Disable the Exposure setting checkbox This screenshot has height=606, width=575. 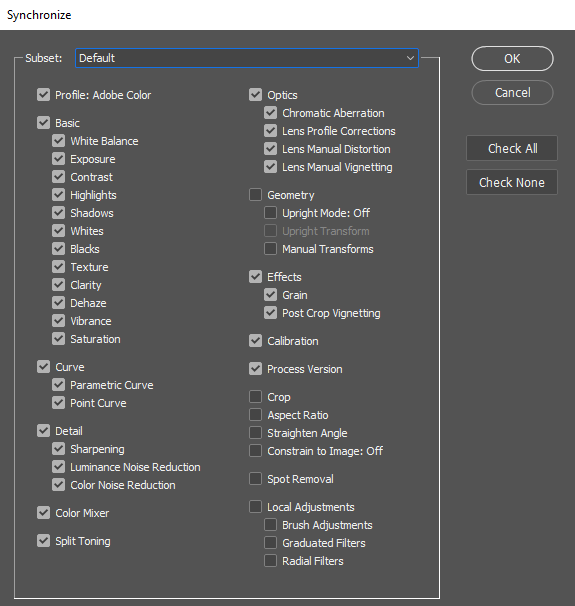58,159
